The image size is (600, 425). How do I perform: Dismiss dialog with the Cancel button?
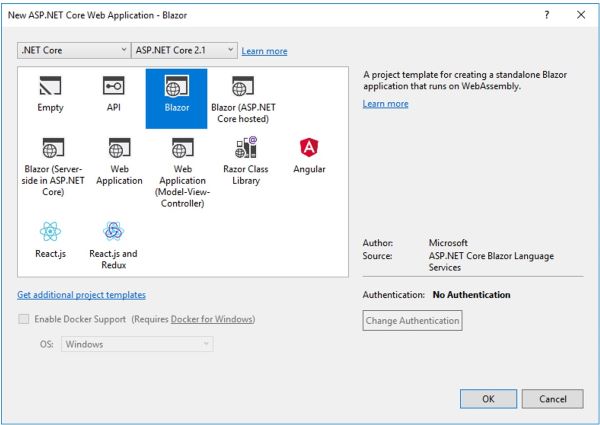click(x=553, y=399)
